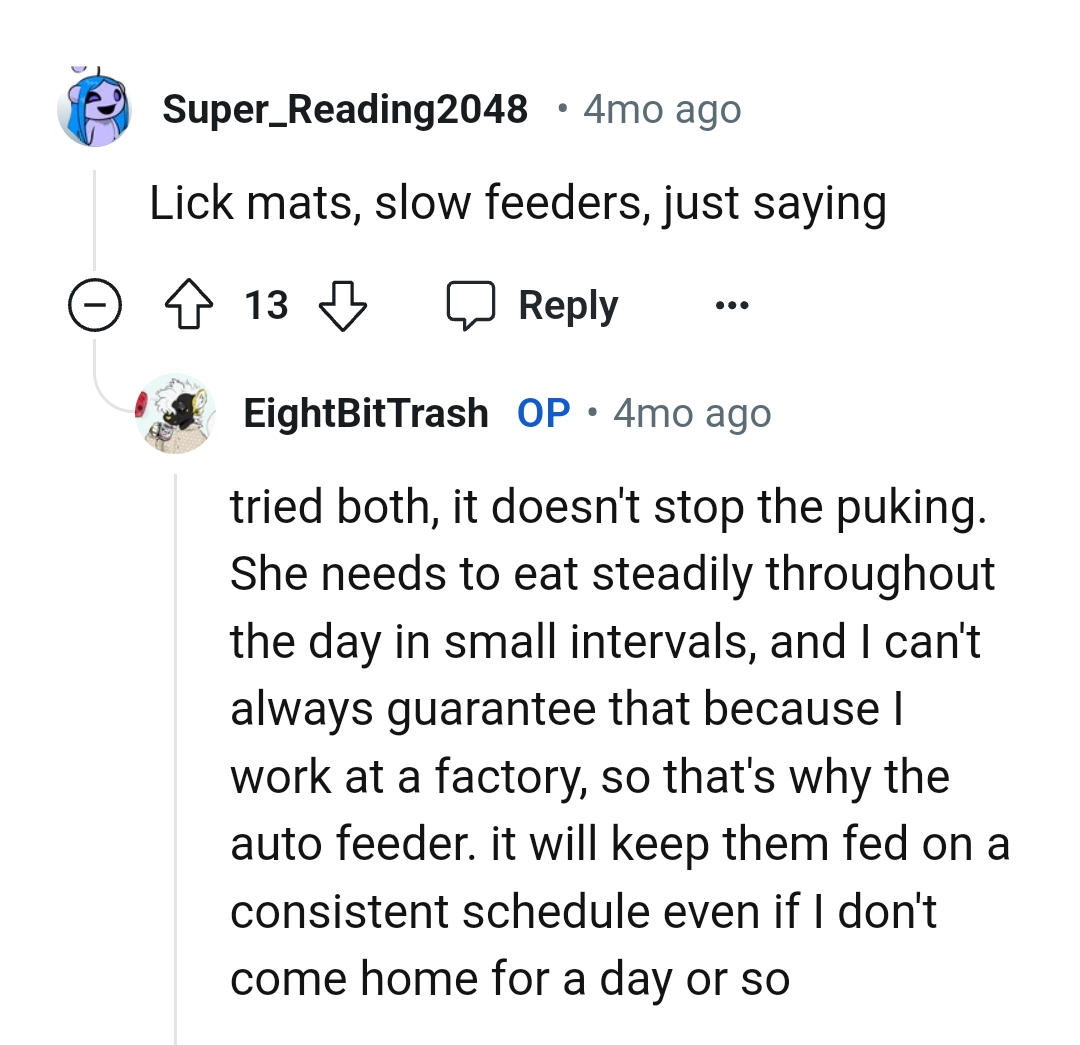Collapse the comment thread with minus button
Screen dimensions: 1080x1045
pos(95,306)
